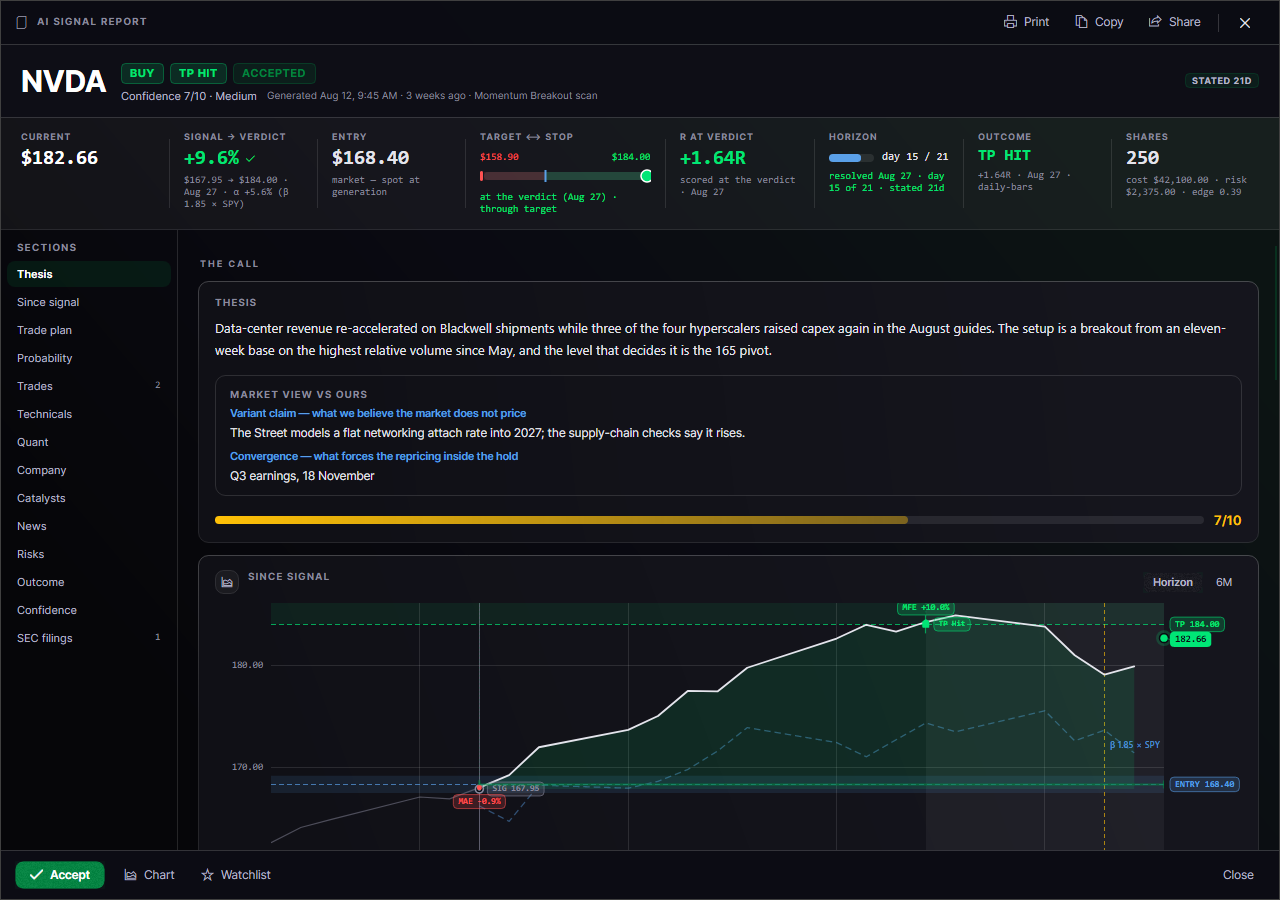This screenshot has width=1280, height=900.
Task: Click the 182.66 current price marker
Action: (1190, 639)
